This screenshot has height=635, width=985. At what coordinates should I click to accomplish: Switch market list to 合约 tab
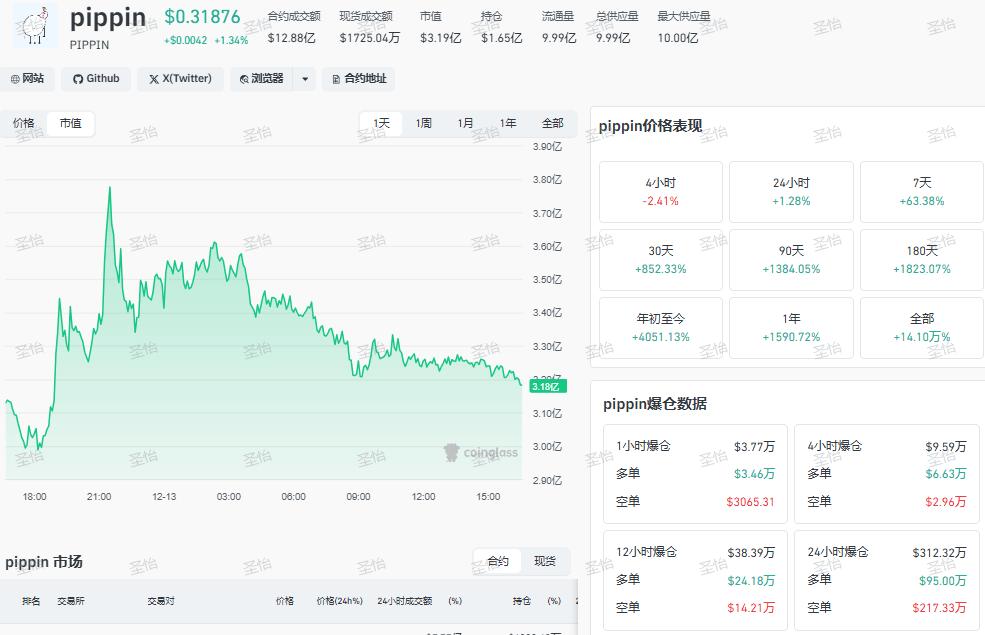[x=498, y=562]
